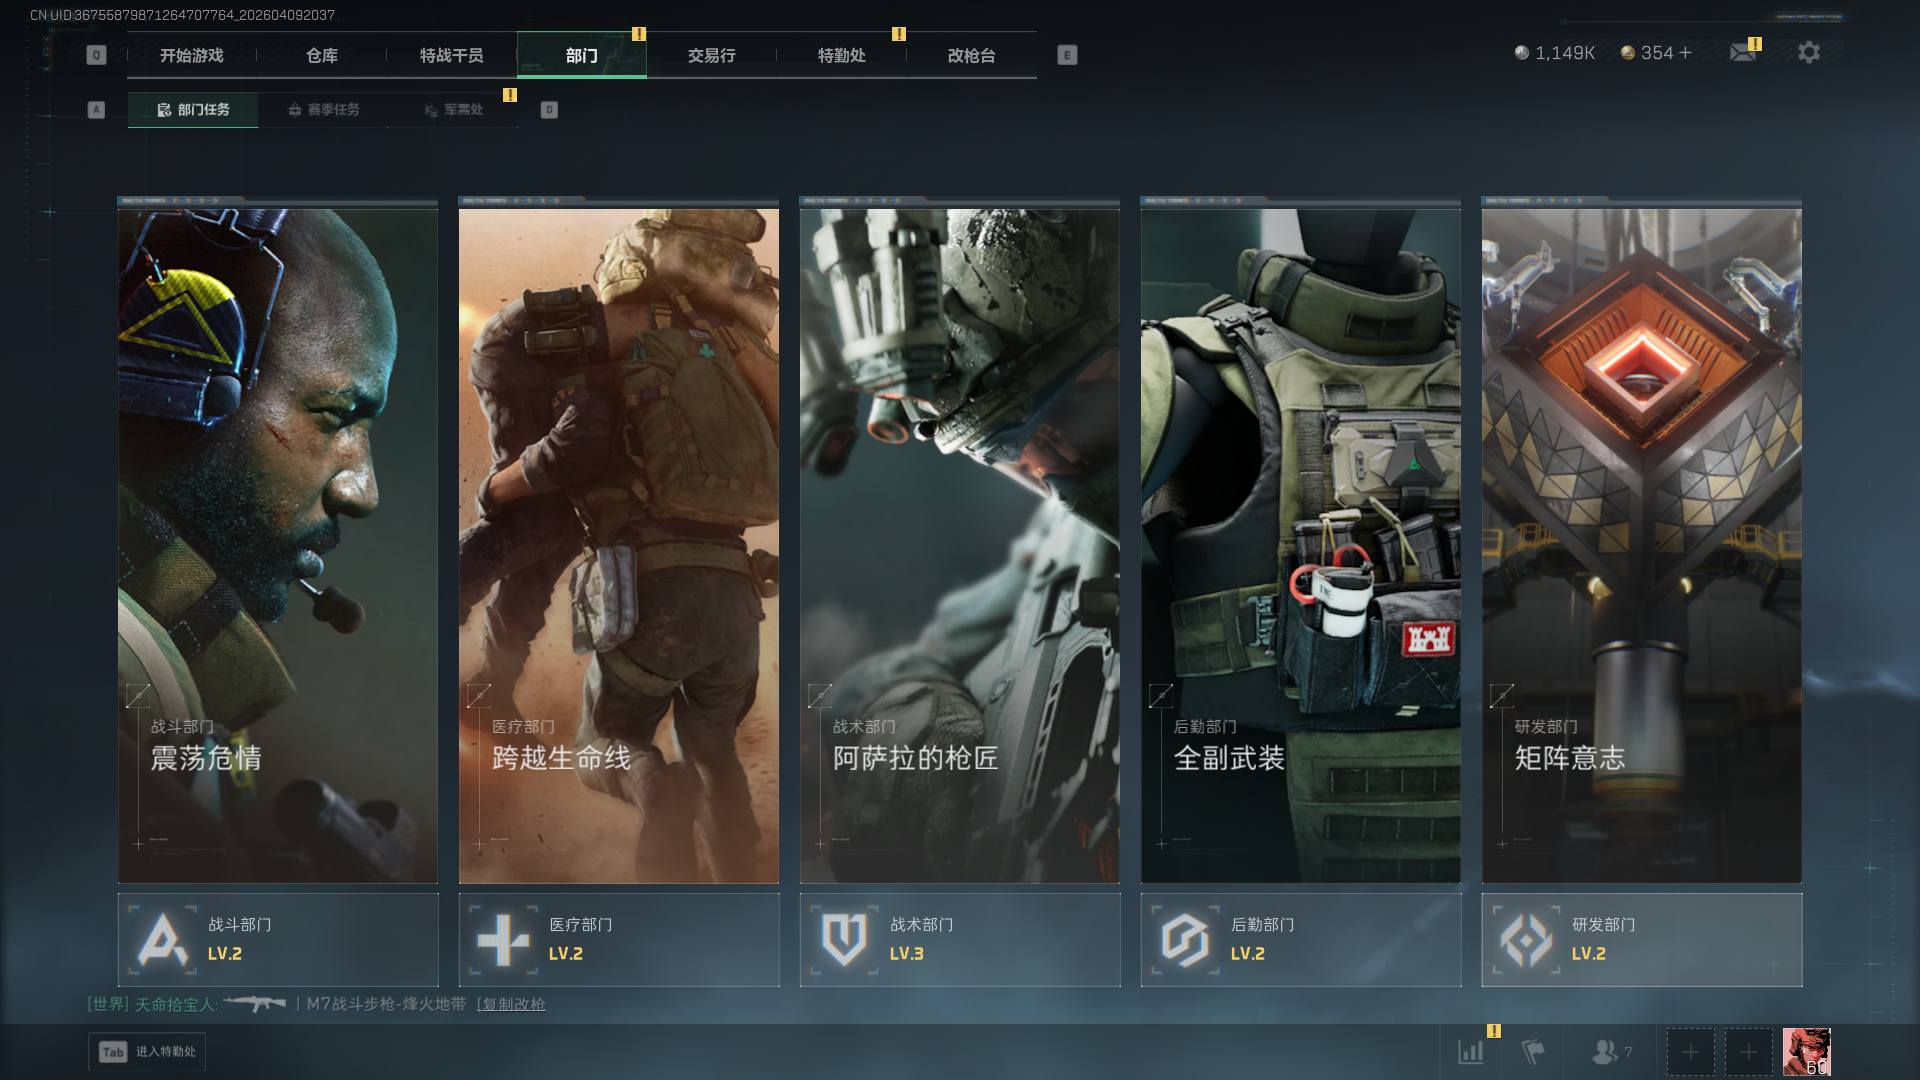Switch to the 开始游戏 tab
Image resolution: width=1920 pixels, height=1080 pixels.
[x=191, y=55]
